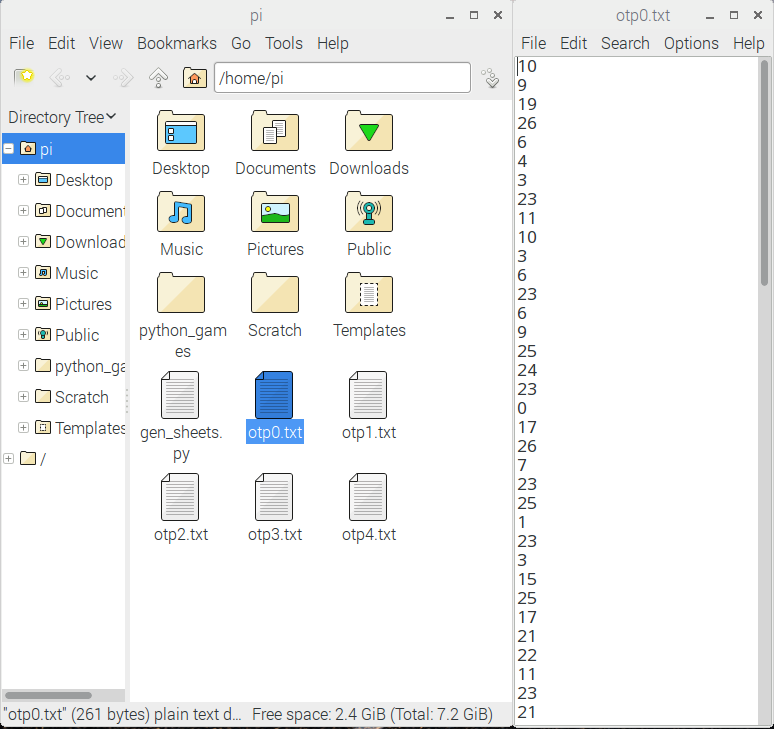
Task: Click the line '0' in editor text
Action: 522,408
